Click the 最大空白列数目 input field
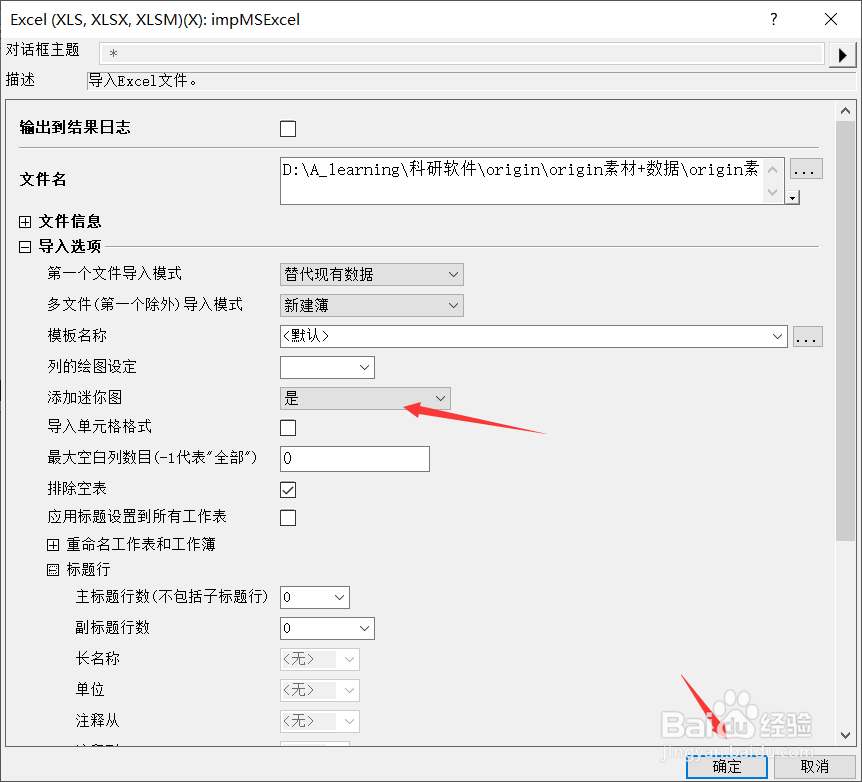 point(355,459)
